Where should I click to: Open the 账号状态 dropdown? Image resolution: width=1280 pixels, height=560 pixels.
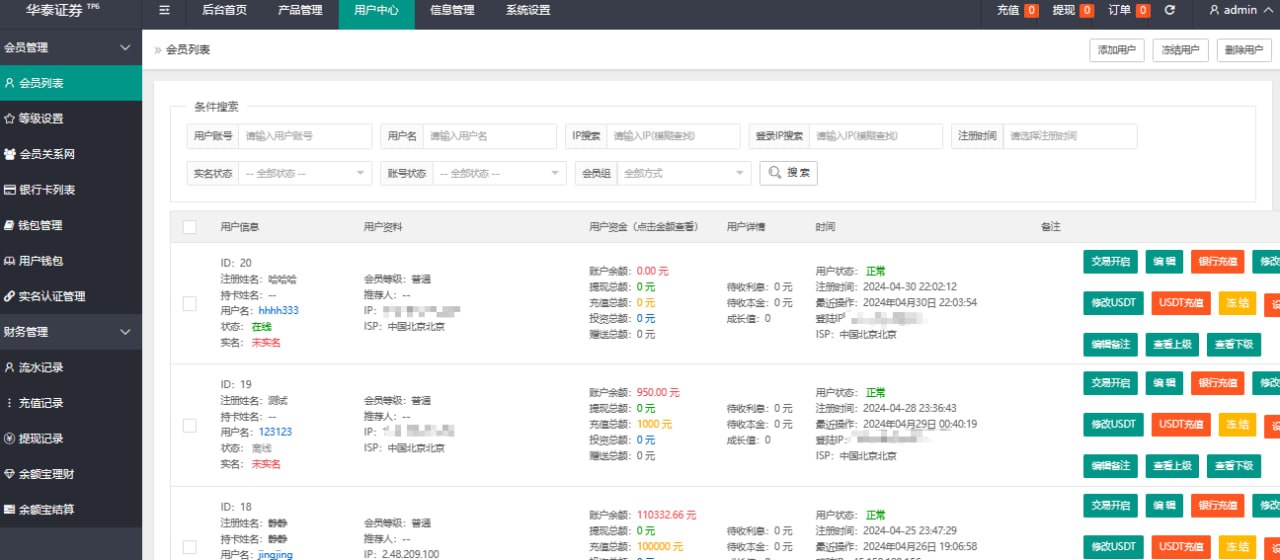(x=500, y=173)
